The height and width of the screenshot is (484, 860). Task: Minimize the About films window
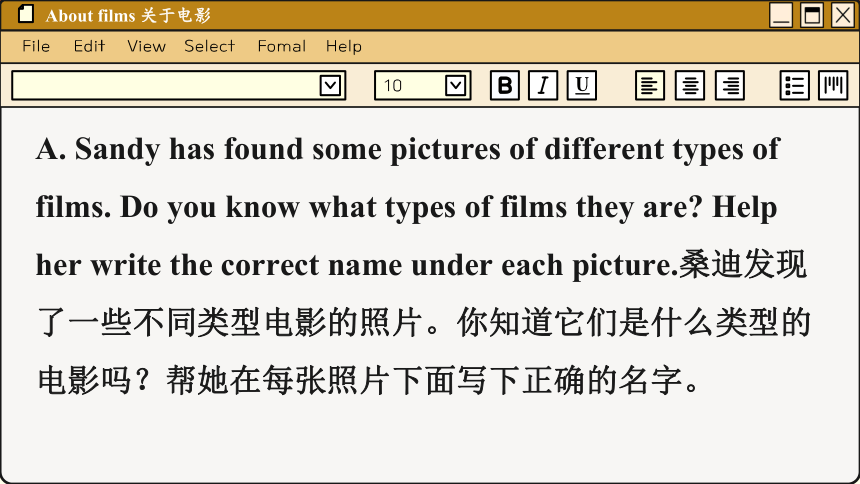point(780,15)
